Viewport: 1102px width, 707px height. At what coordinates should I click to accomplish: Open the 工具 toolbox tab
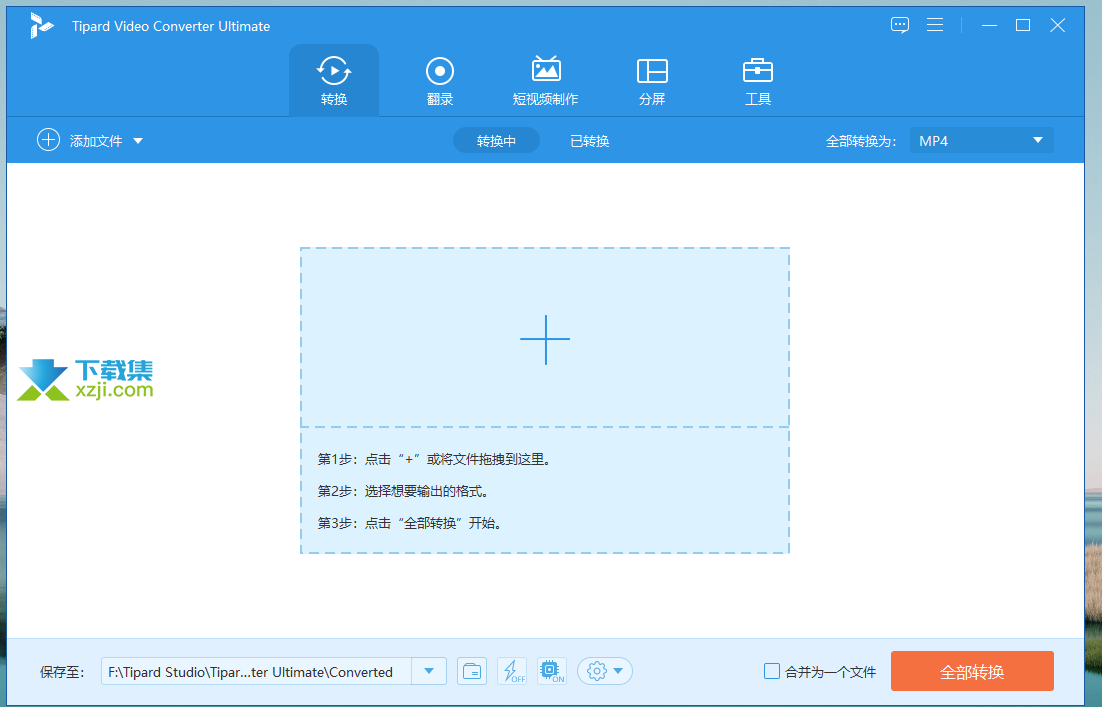pyautogui.click(x=758, y=81)
